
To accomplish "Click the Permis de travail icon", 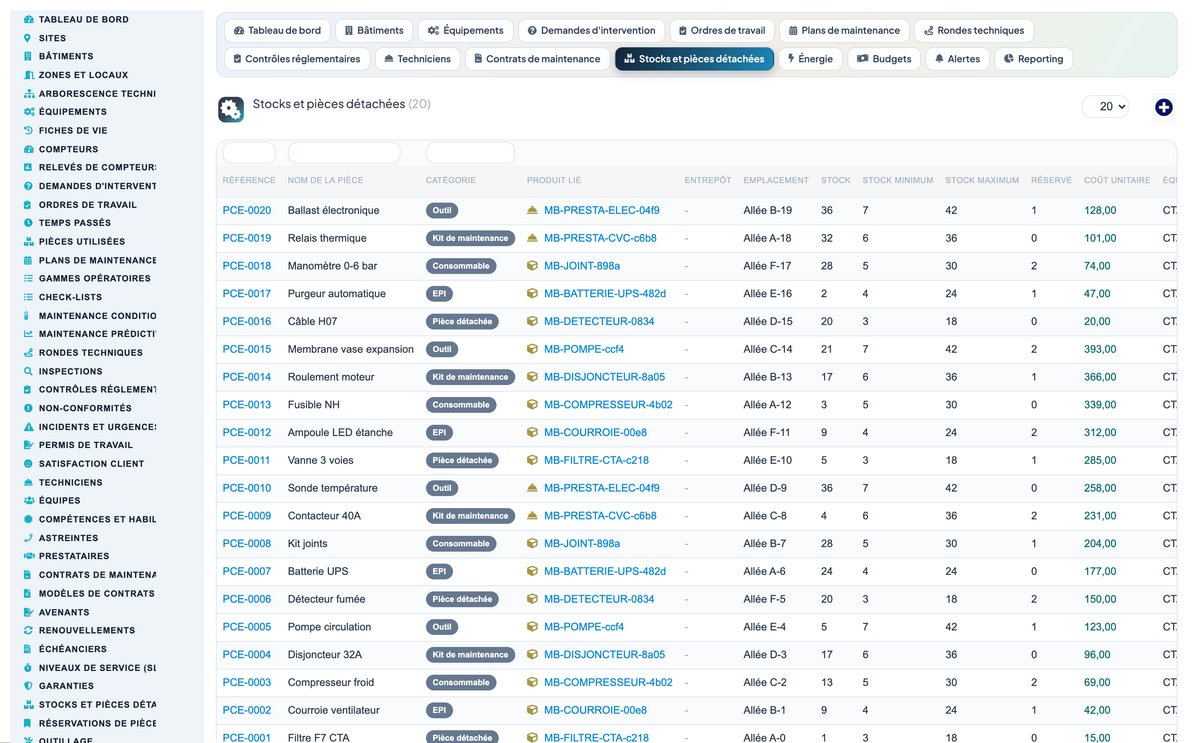I will point(28,445).
